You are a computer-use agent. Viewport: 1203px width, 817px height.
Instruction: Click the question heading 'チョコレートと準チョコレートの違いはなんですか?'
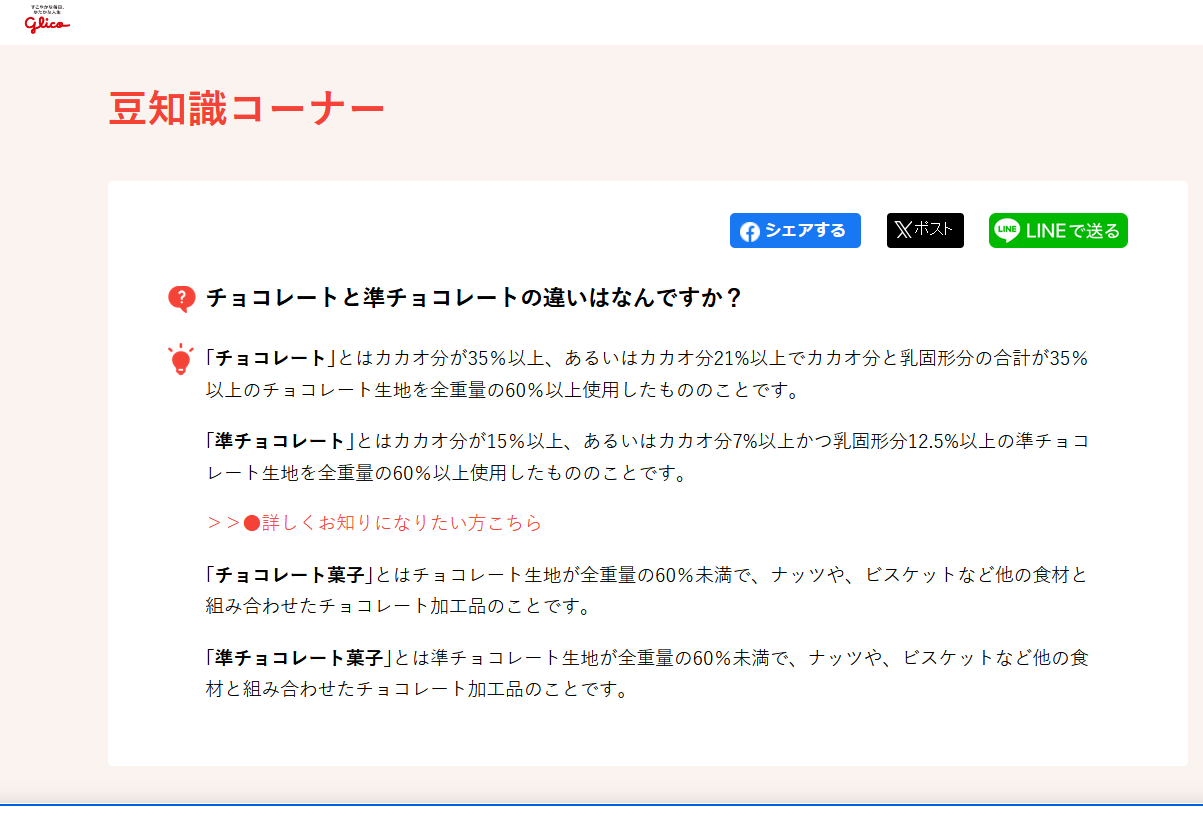[x=474, y=298]
